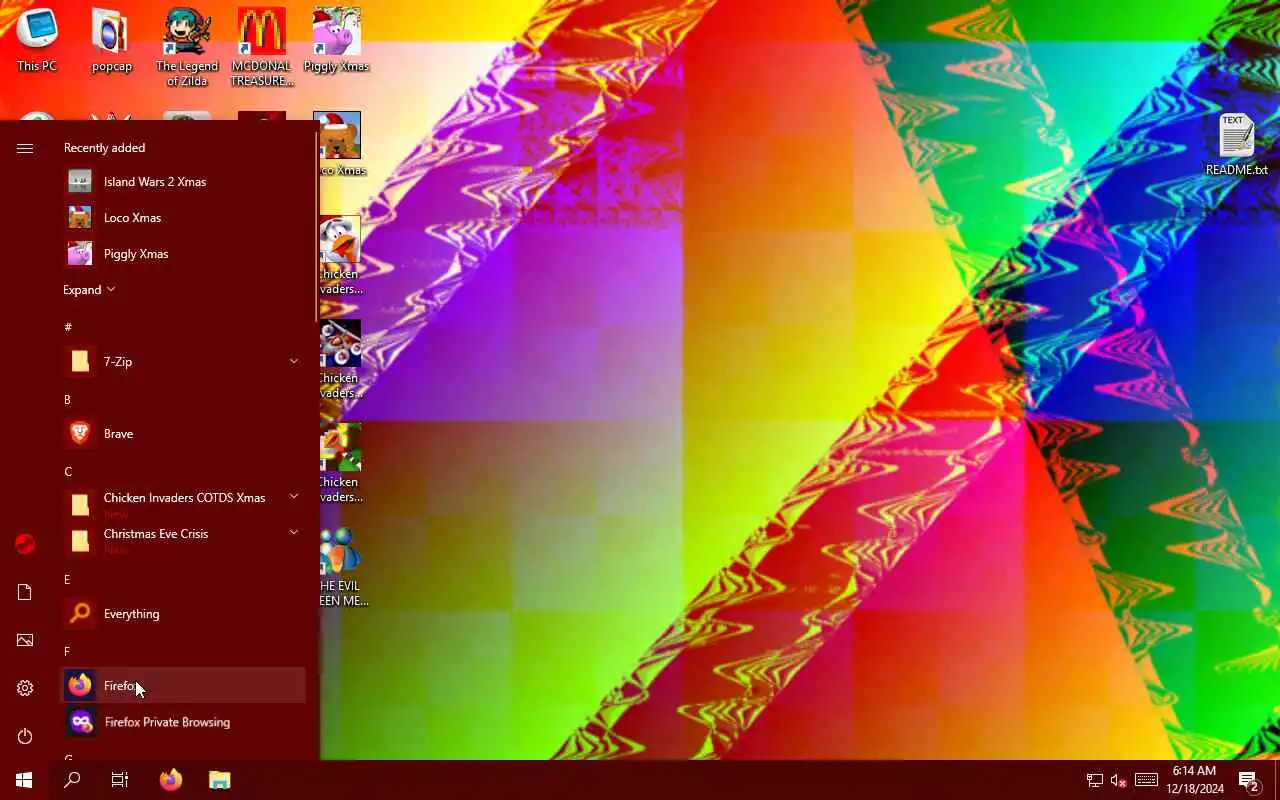The height and width of the screenshot is (800, 1280).
Task: Open the user account avatar in Start rail
Action: coord(25,544)
